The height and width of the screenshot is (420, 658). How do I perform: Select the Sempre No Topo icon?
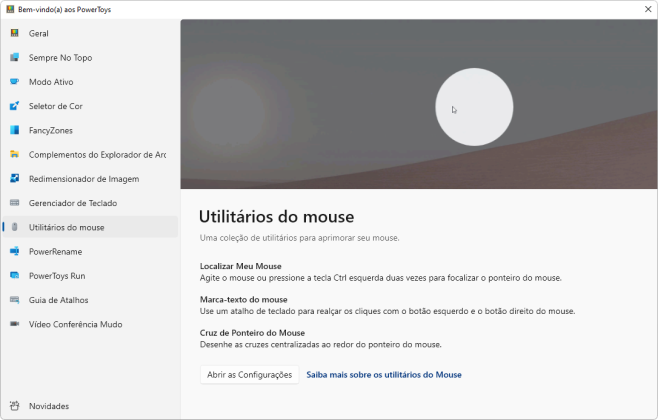(15, 57)
